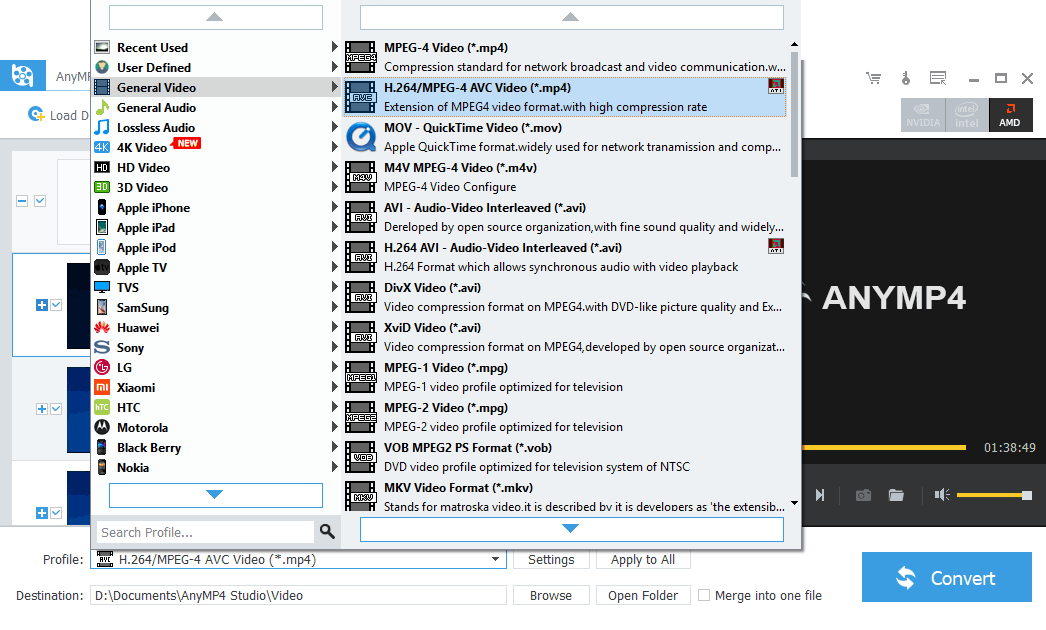
Task: Open the shopping cart purchase icon
Action: 873,77
